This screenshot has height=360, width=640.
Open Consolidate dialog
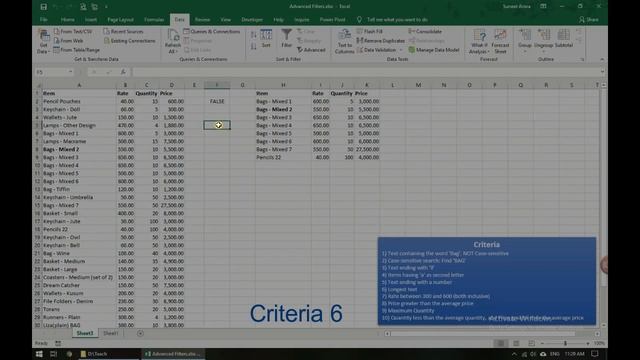(x=425, y=31)
